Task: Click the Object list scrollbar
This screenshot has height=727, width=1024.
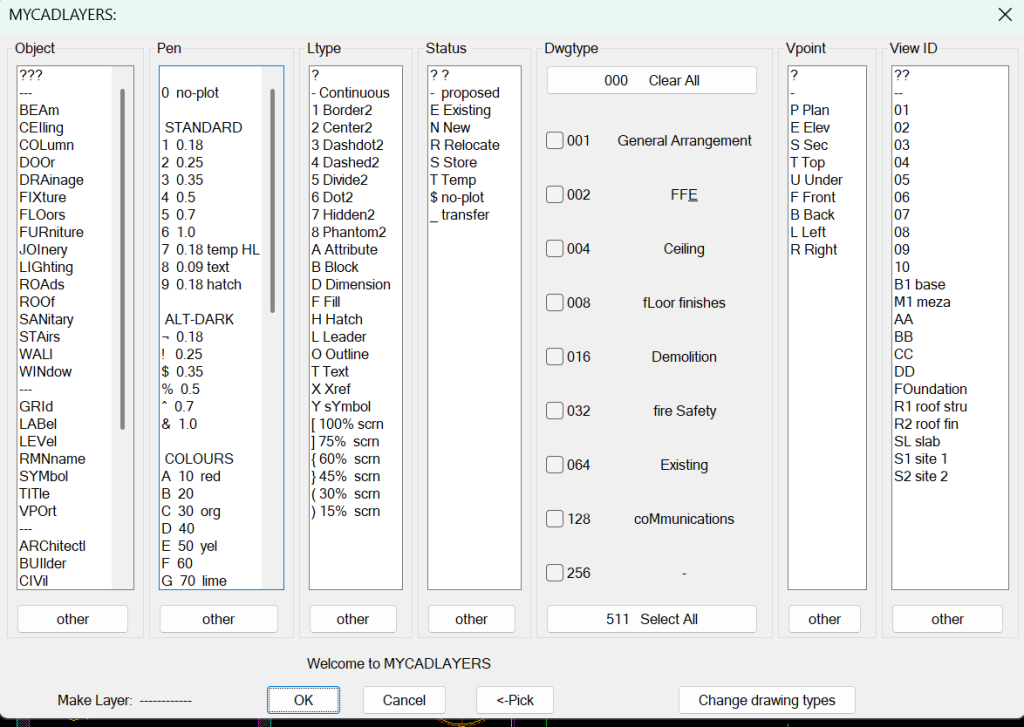Action: (122, 259)
